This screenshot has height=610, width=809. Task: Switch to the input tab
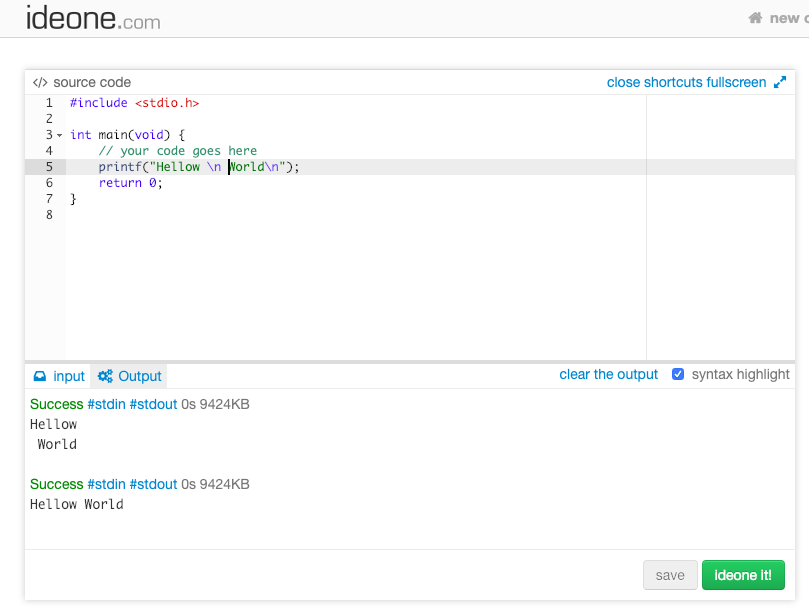pos(68,377)
